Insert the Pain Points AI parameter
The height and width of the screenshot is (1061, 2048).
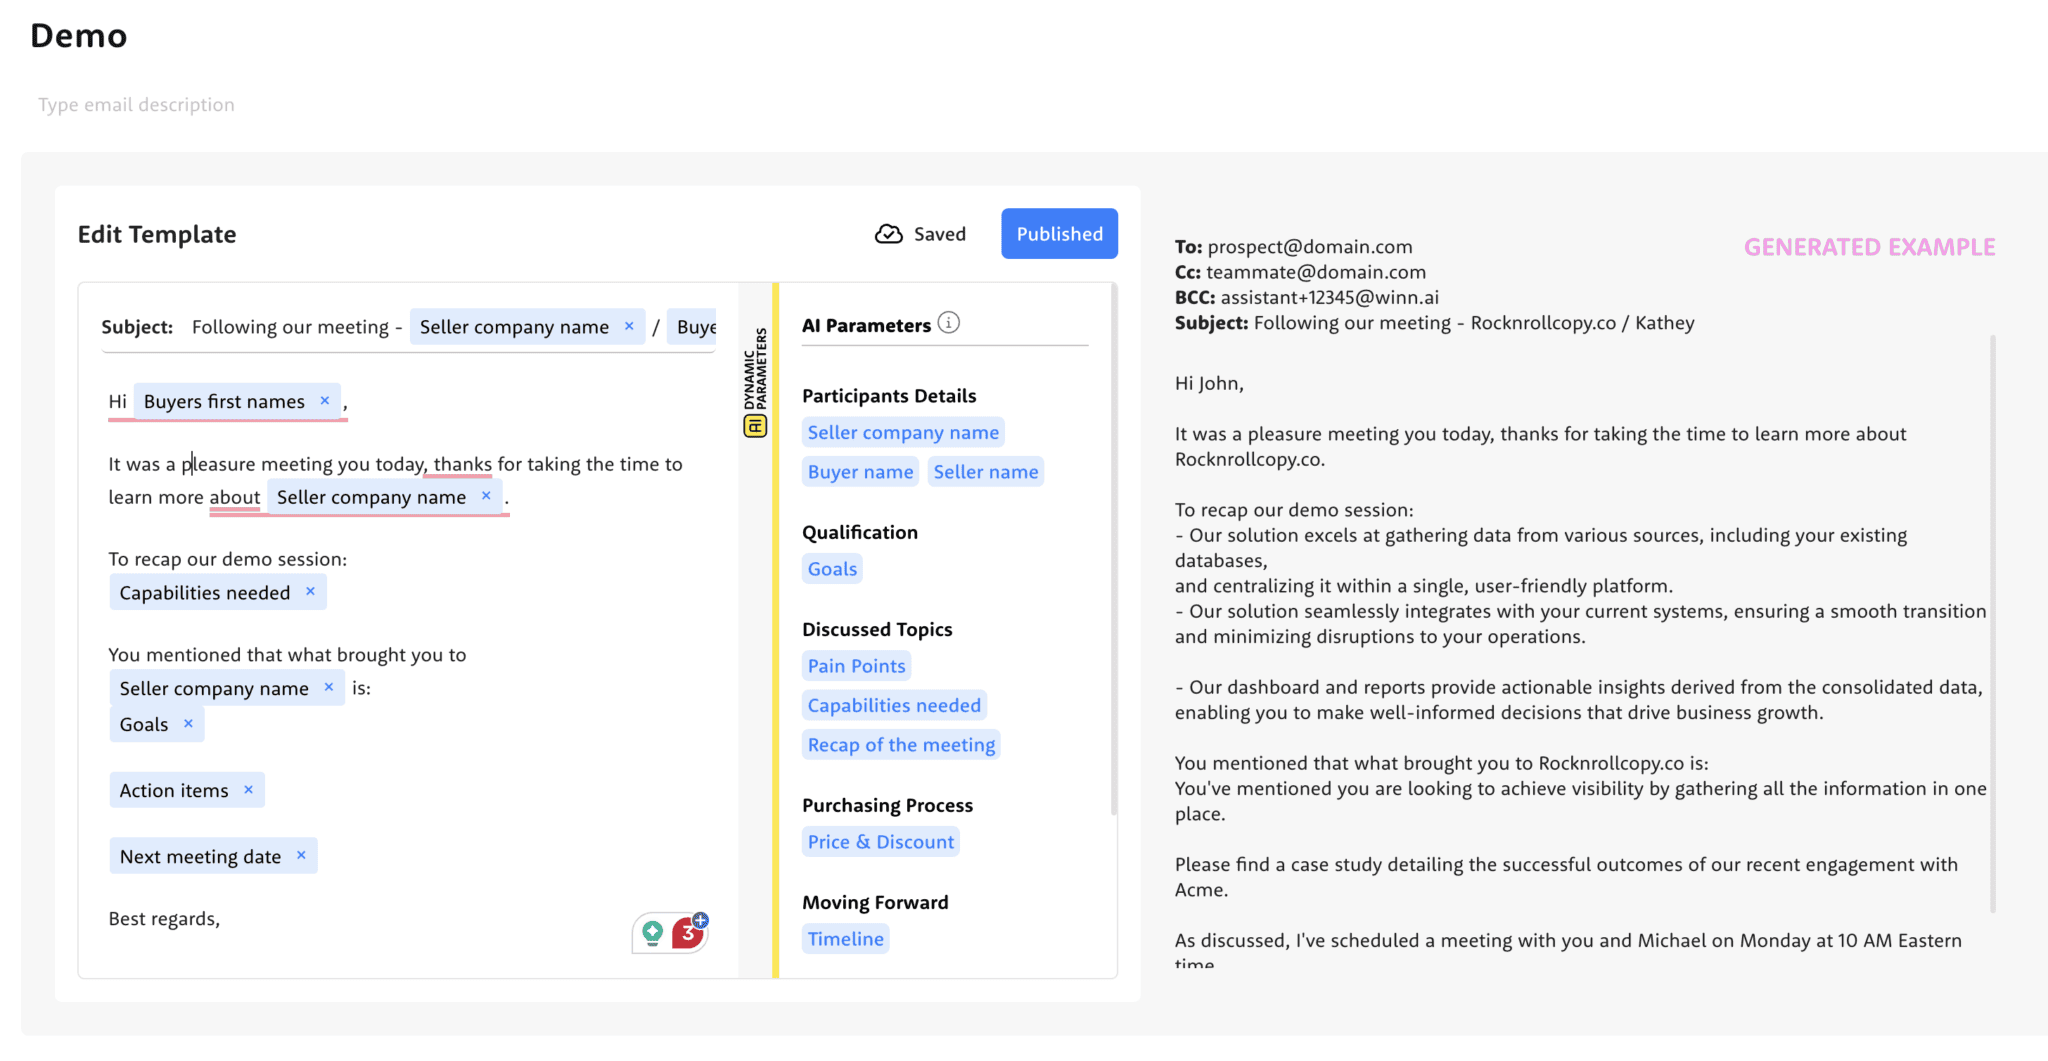(857, 666)
